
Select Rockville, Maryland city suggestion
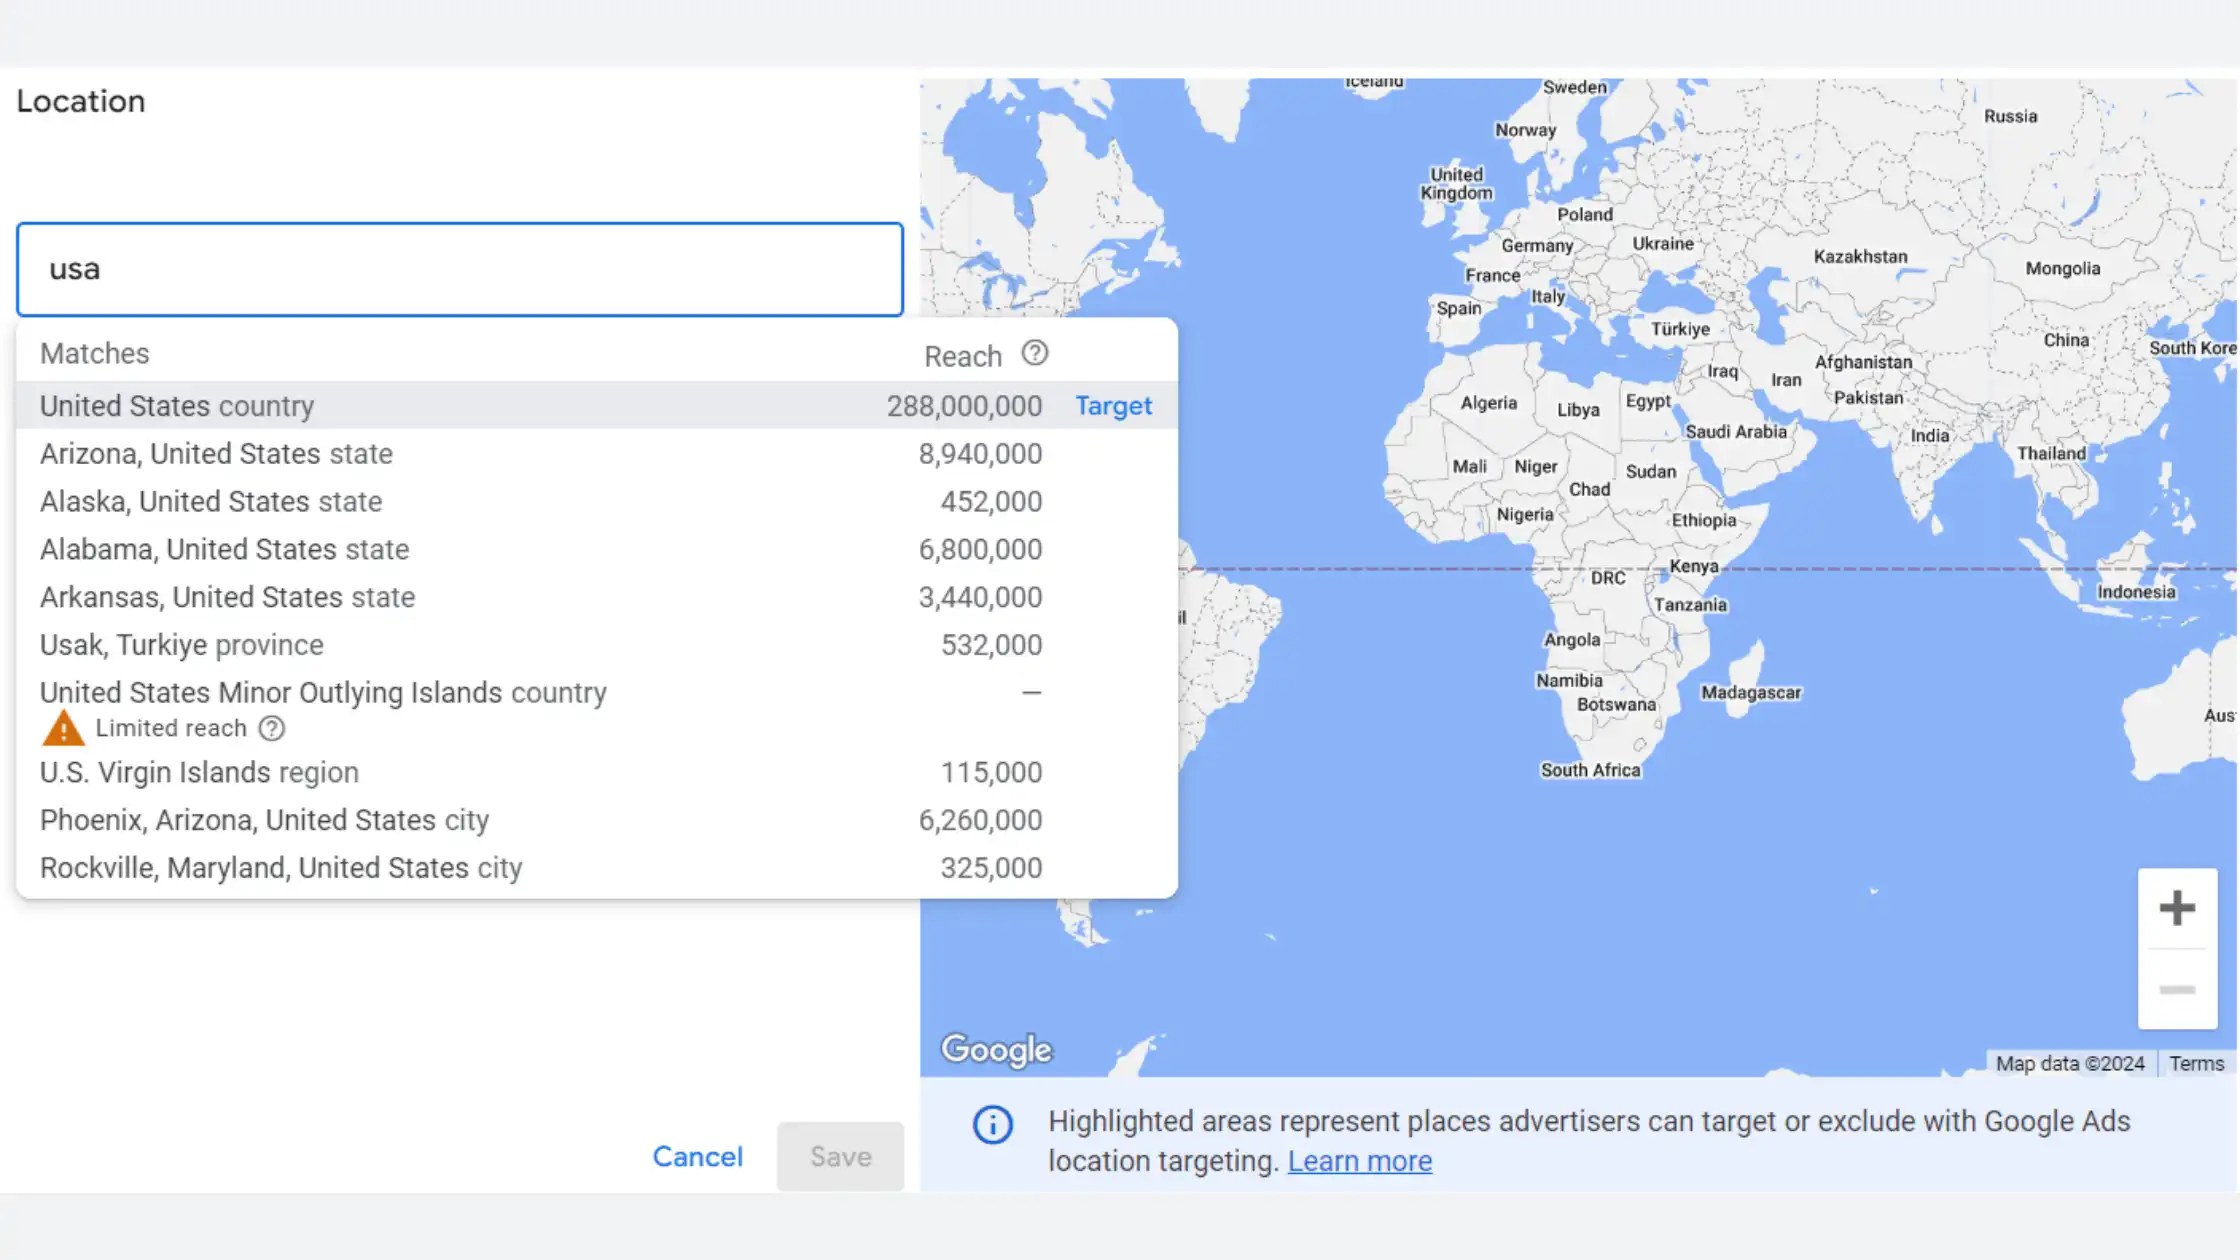coord(281,869)
